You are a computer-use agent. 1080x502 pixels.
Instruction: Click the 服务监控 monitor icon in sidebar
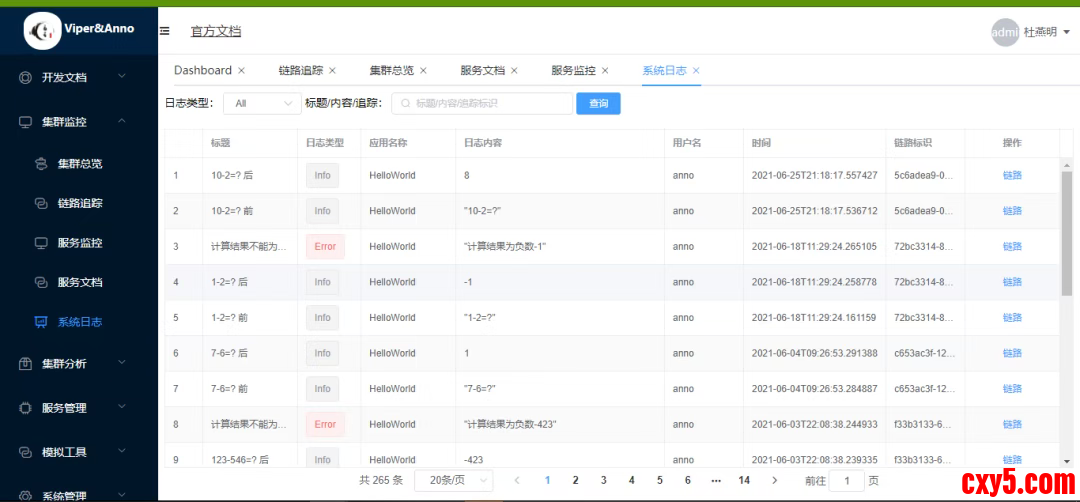[x=41, y=243]
